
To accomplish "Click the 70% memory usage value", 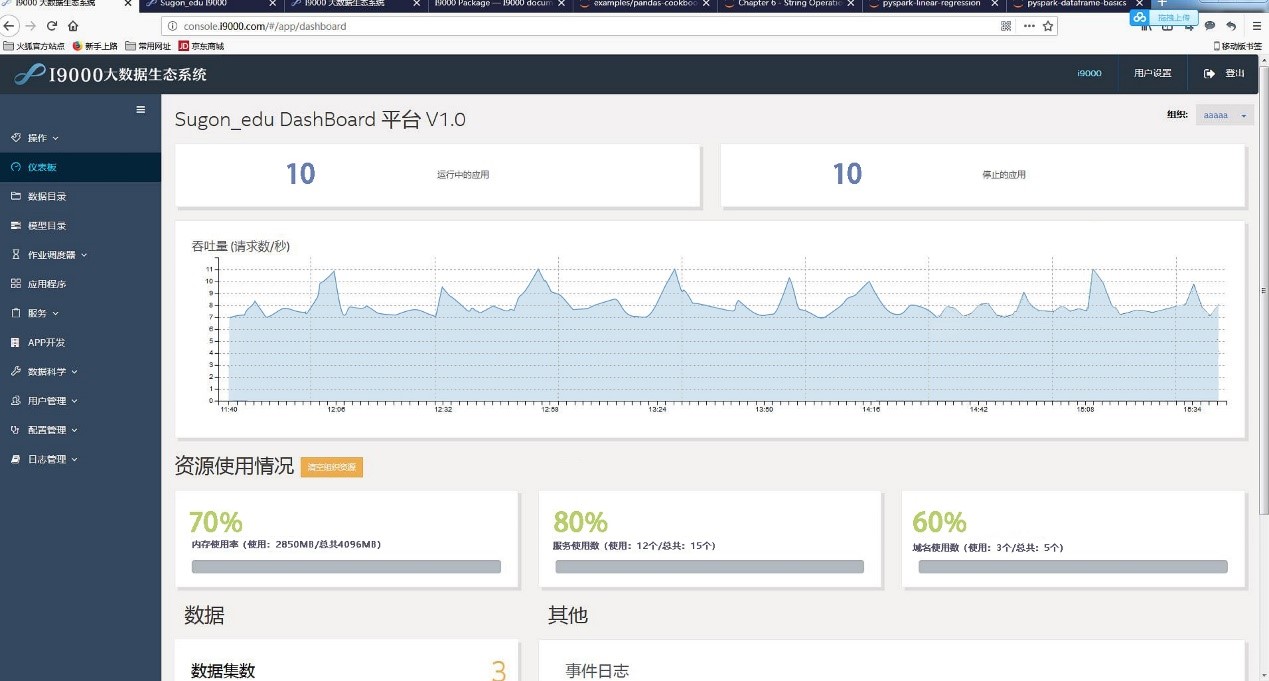I will 216,522.
